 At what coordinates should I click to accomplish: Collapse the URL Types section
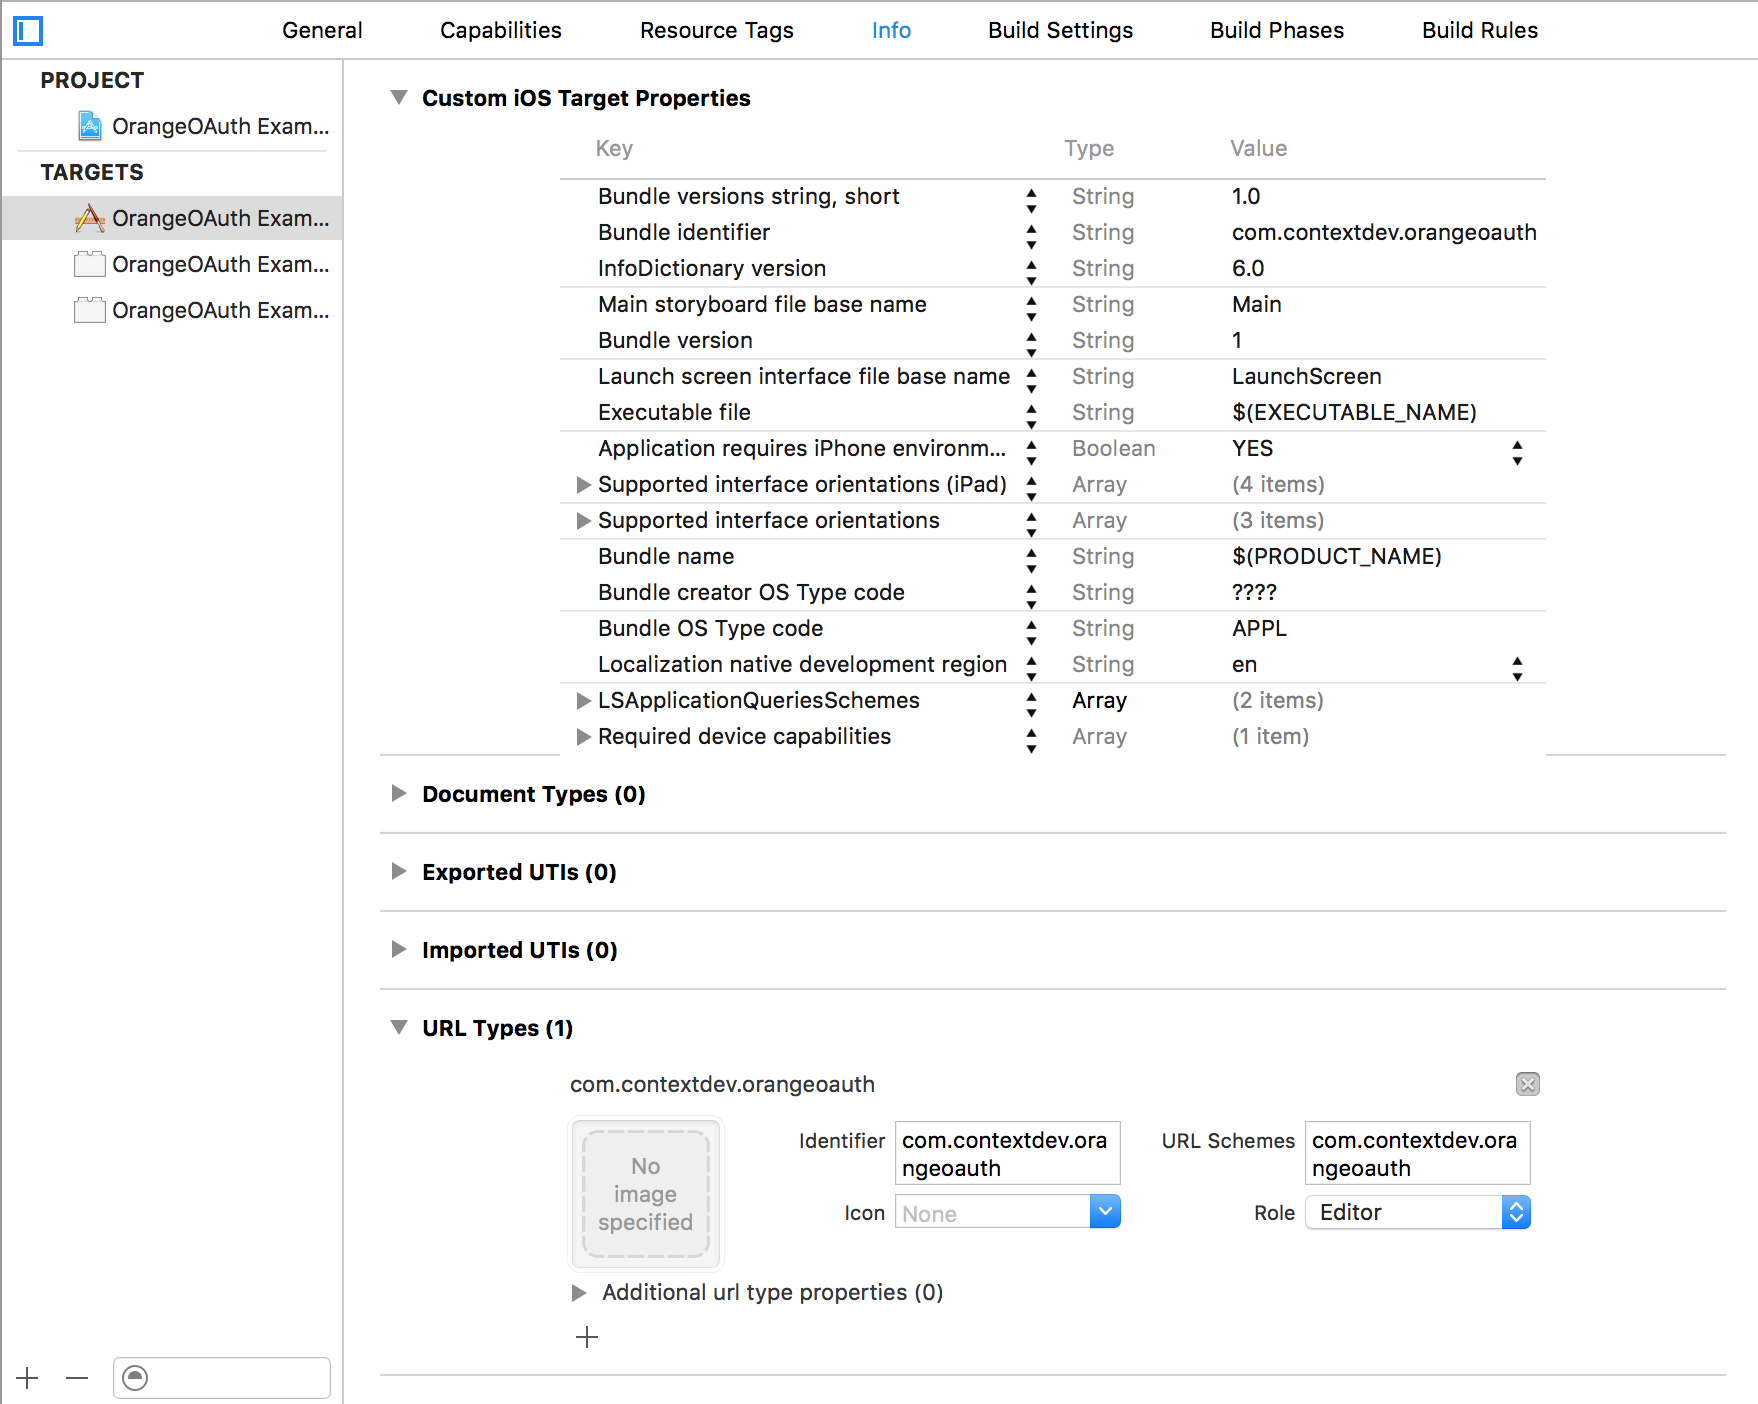[x=399, y=1027]
